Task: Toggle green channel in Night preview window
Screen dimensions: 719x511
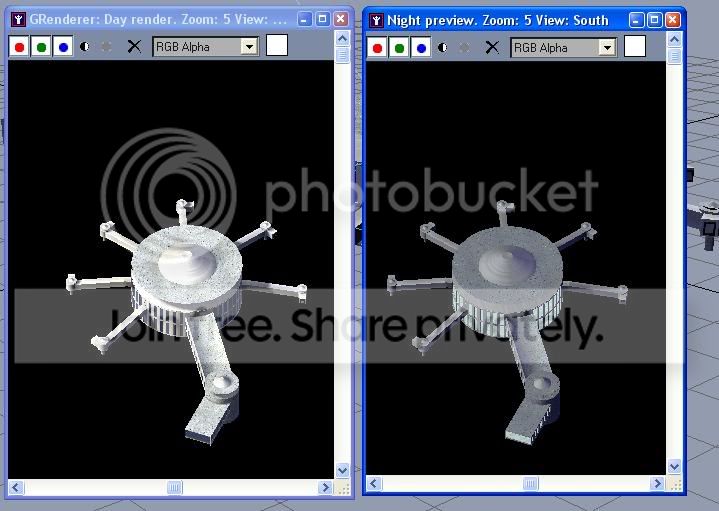Action: [x=399, y=48]
